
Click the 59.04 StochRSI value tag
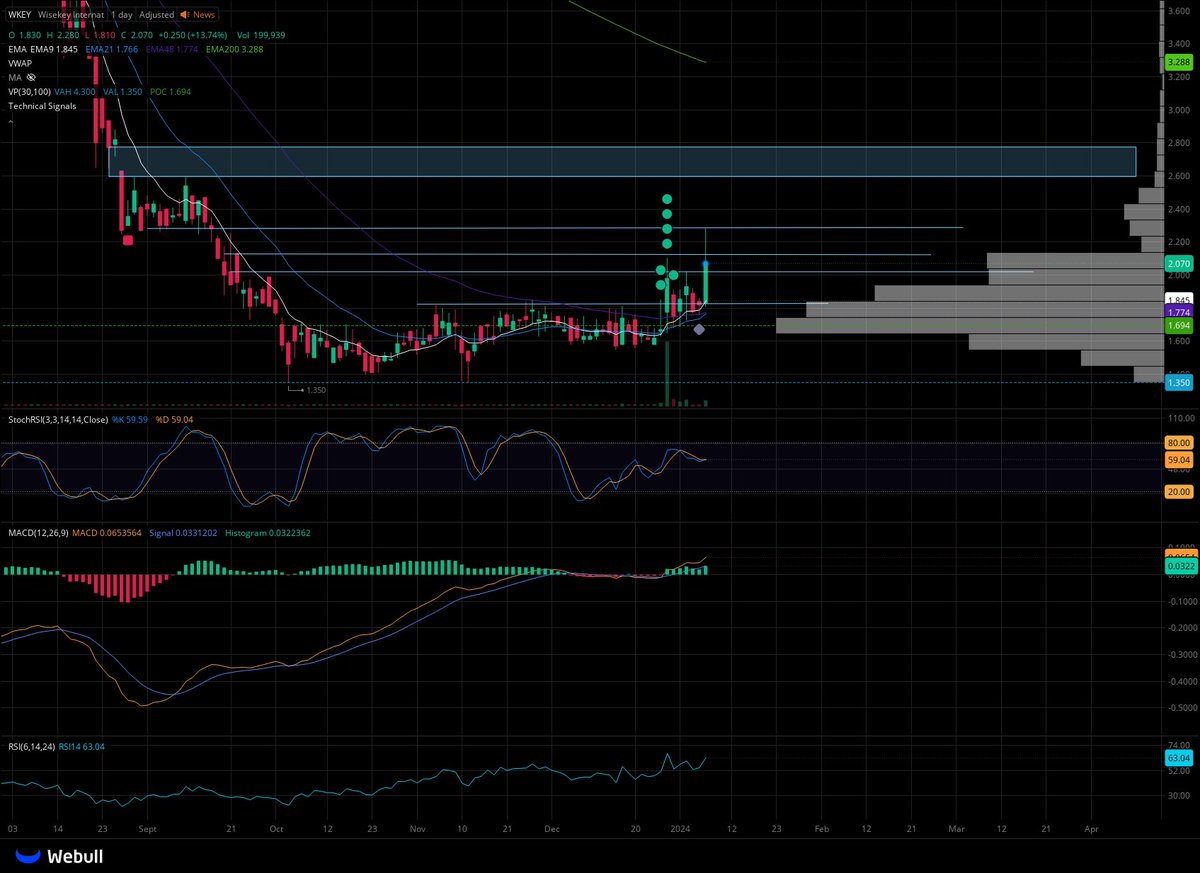pos(1179,459)
